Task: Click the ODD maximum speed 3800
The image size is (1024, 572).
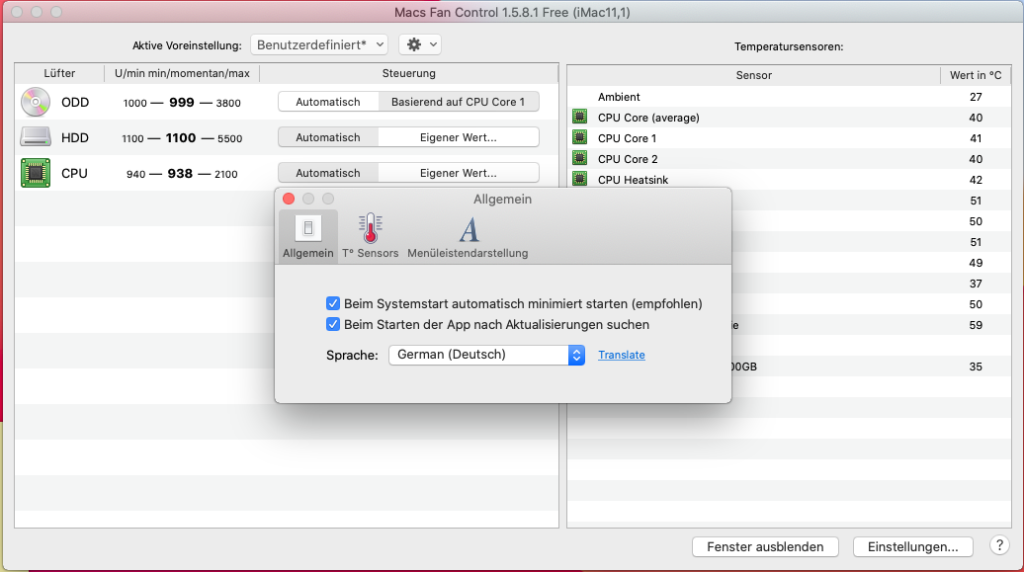Action: (x=228, y=103)
